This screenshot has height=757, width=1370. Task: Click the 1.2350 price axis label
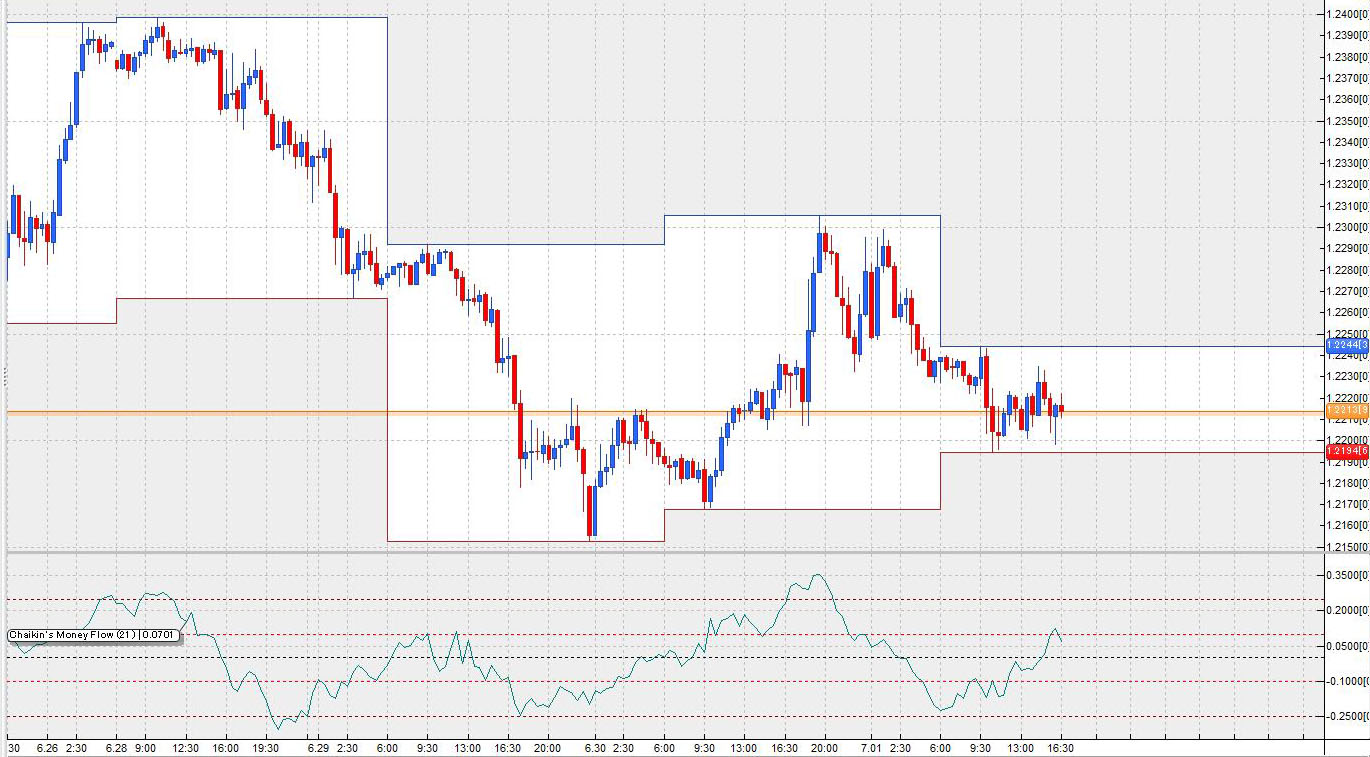coord(1348,121)
